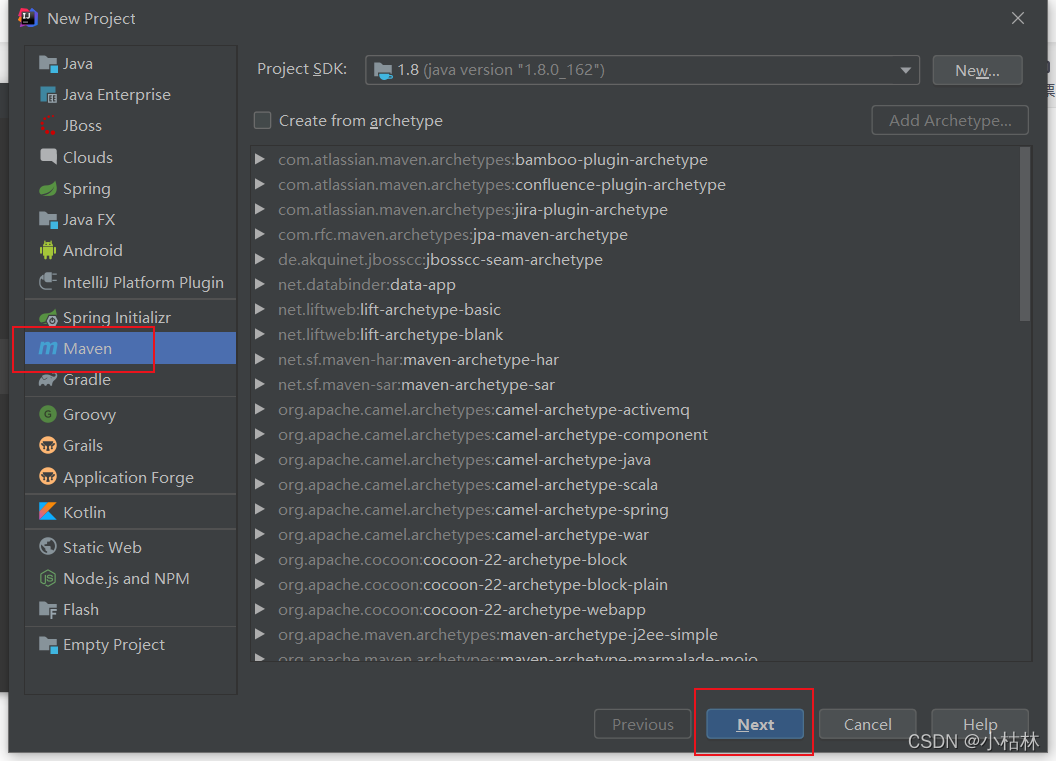The width and height of the screenshot is (1056, 761).
Task: Click the Kotlin K icon
Action: (48, 512)
